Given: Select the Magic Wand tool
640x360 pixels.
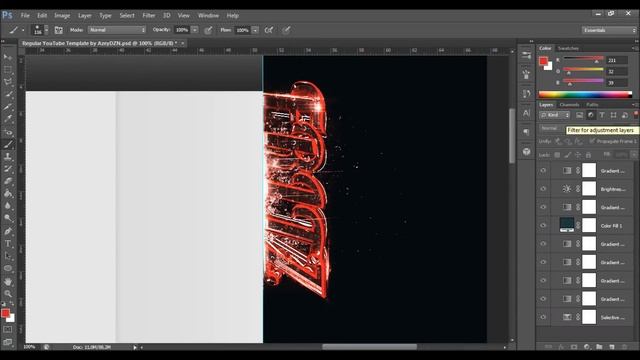Looking at the screenshot, I should [x=8, y=94].
